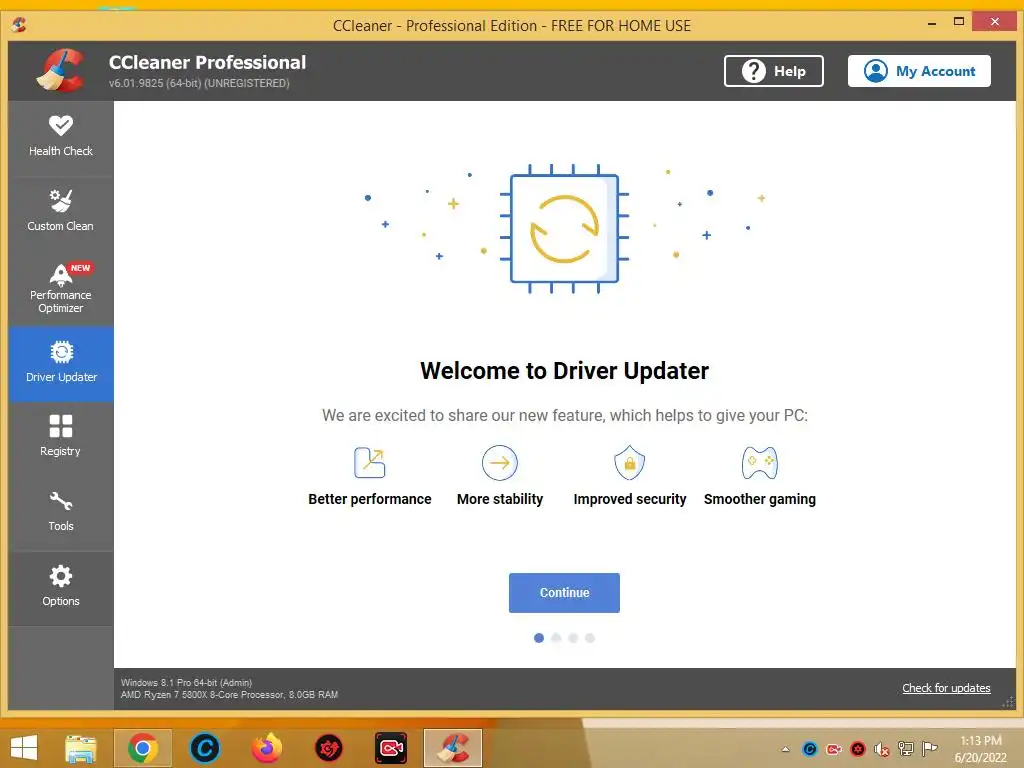Open Custom Clean in sidebar

(x=61, y=212)
